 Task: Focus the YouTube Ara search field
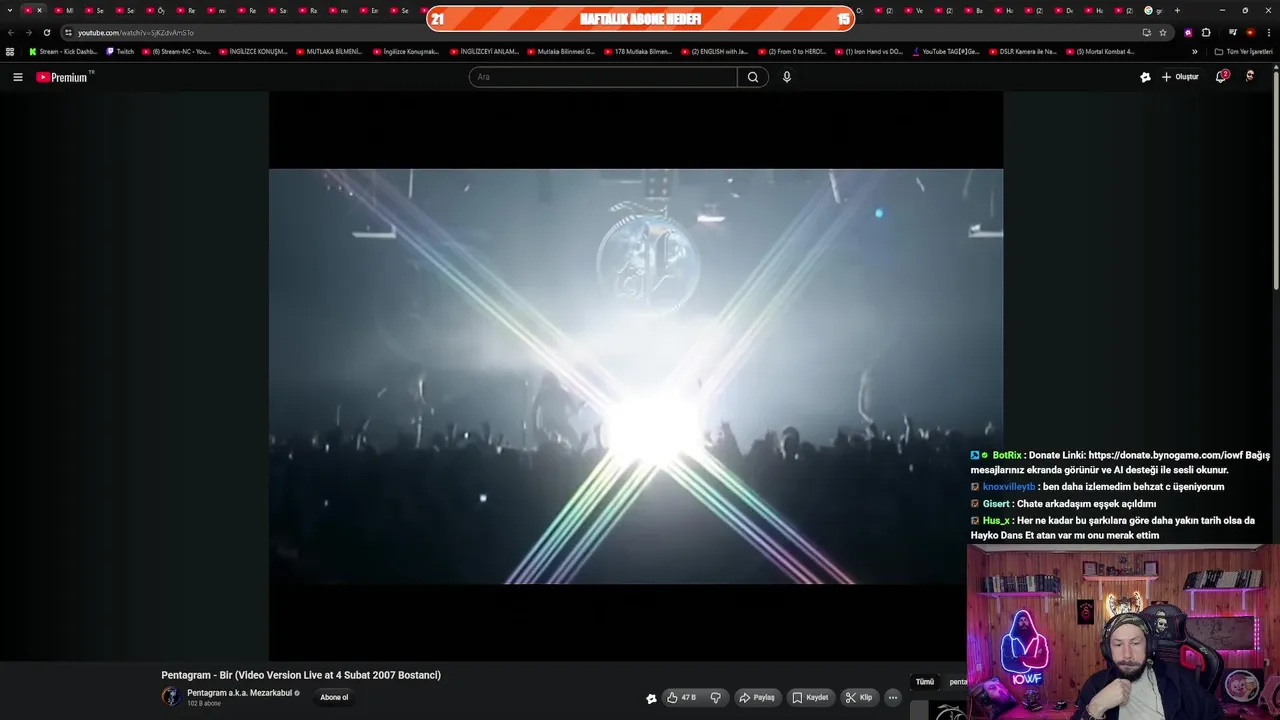[603, 77]
